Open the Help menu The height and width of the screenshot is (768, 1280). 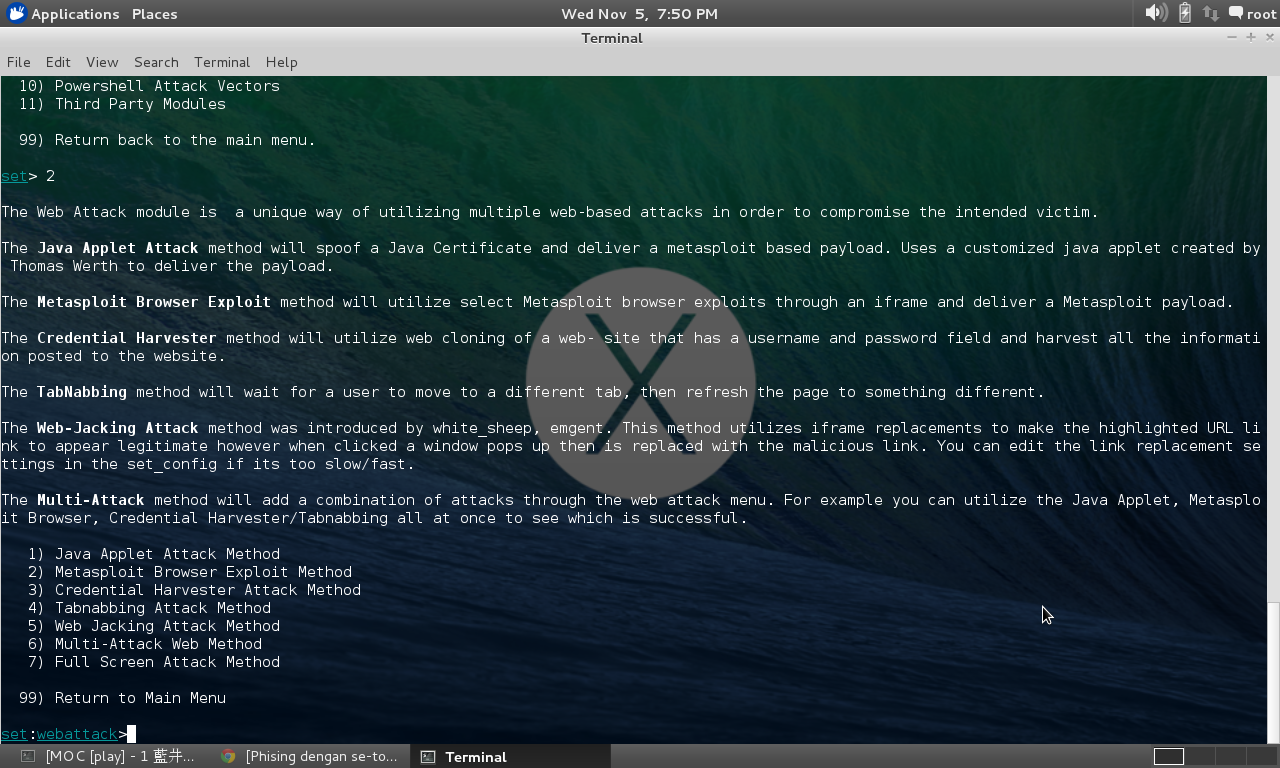pos(281,62)
